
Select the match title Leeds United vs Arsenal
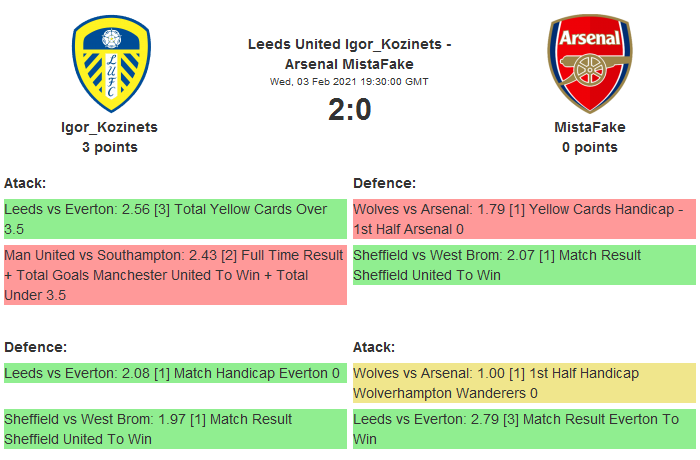[x=349, y=54]
